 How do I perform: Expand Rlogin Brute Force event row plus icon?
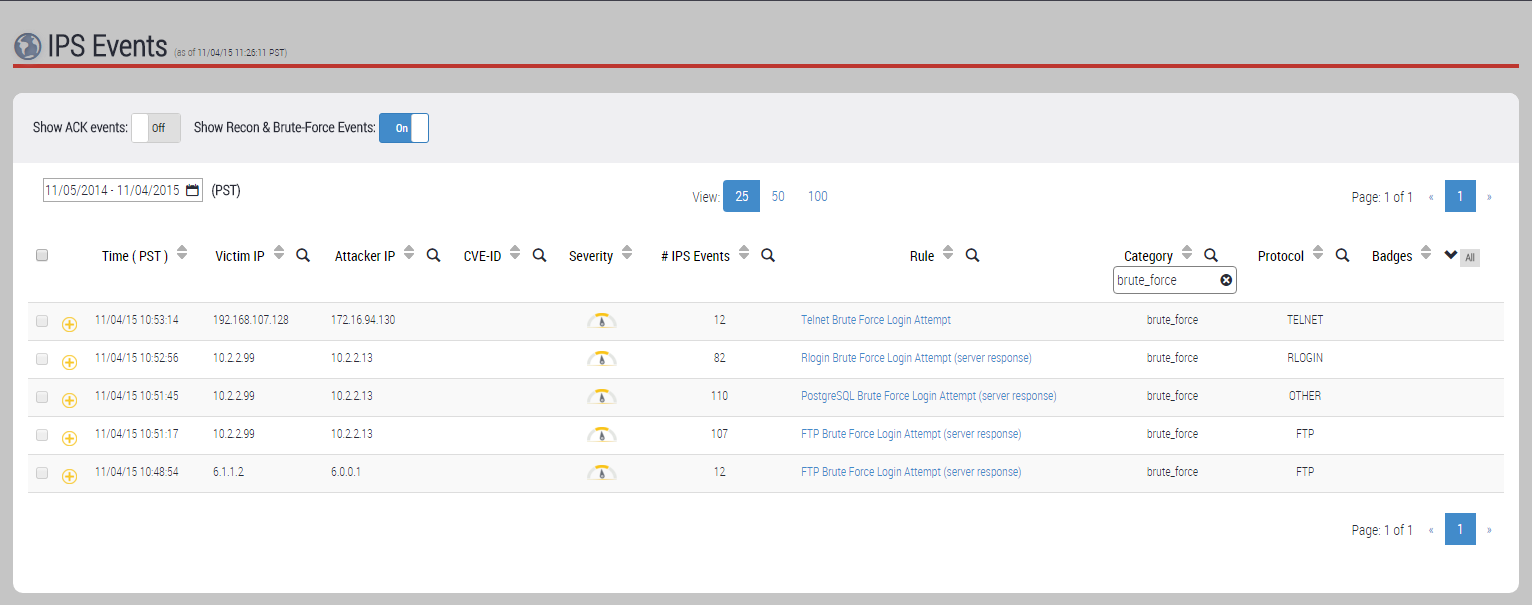tap(69, 362)
